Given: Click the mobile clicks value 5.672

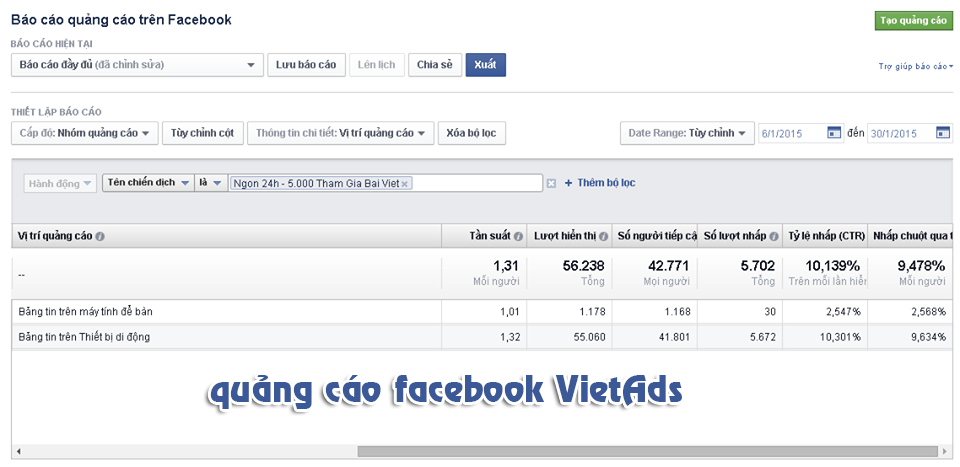Looking at the screenshot, I should pyautogui.click(x=763, y=337).
